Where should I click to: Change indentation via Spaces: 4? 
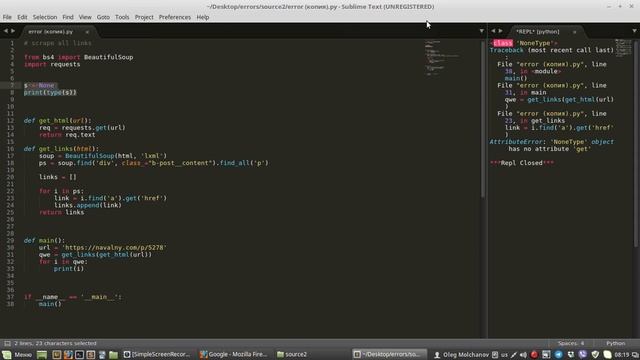571,343
